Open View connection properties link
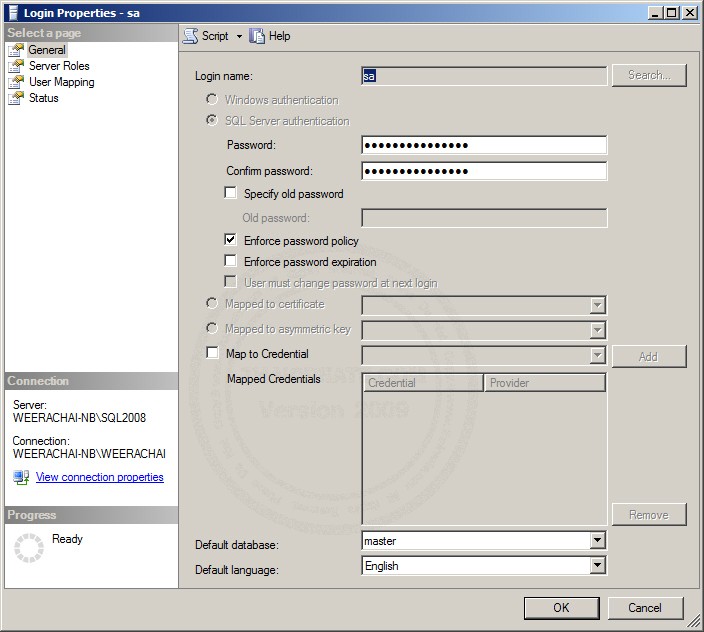 tap(100, 477)
